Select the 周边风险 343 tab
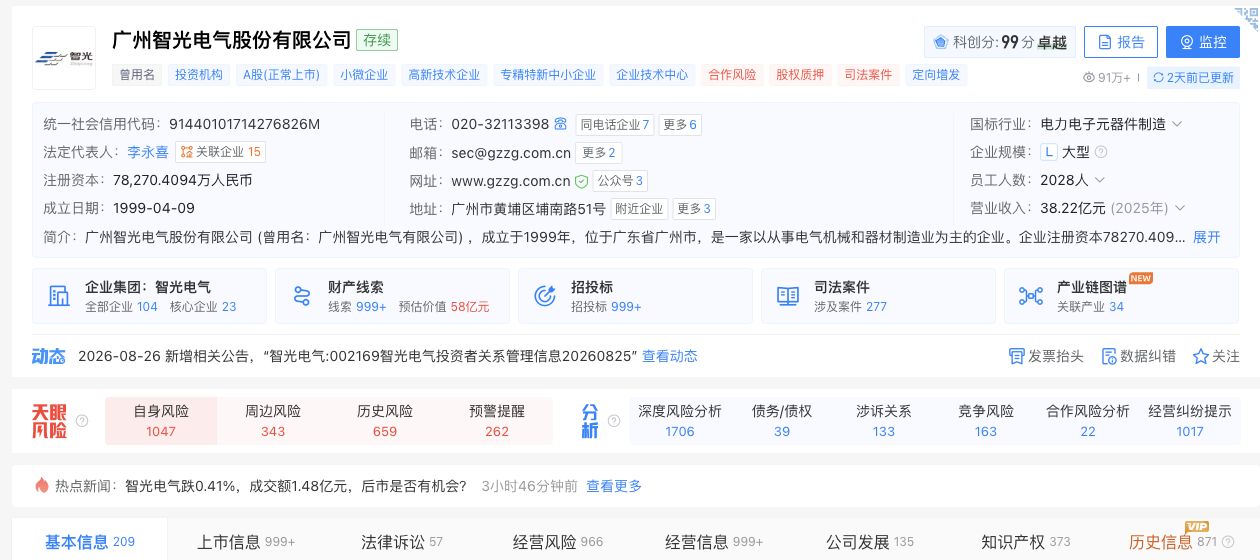 pos(273,421)
